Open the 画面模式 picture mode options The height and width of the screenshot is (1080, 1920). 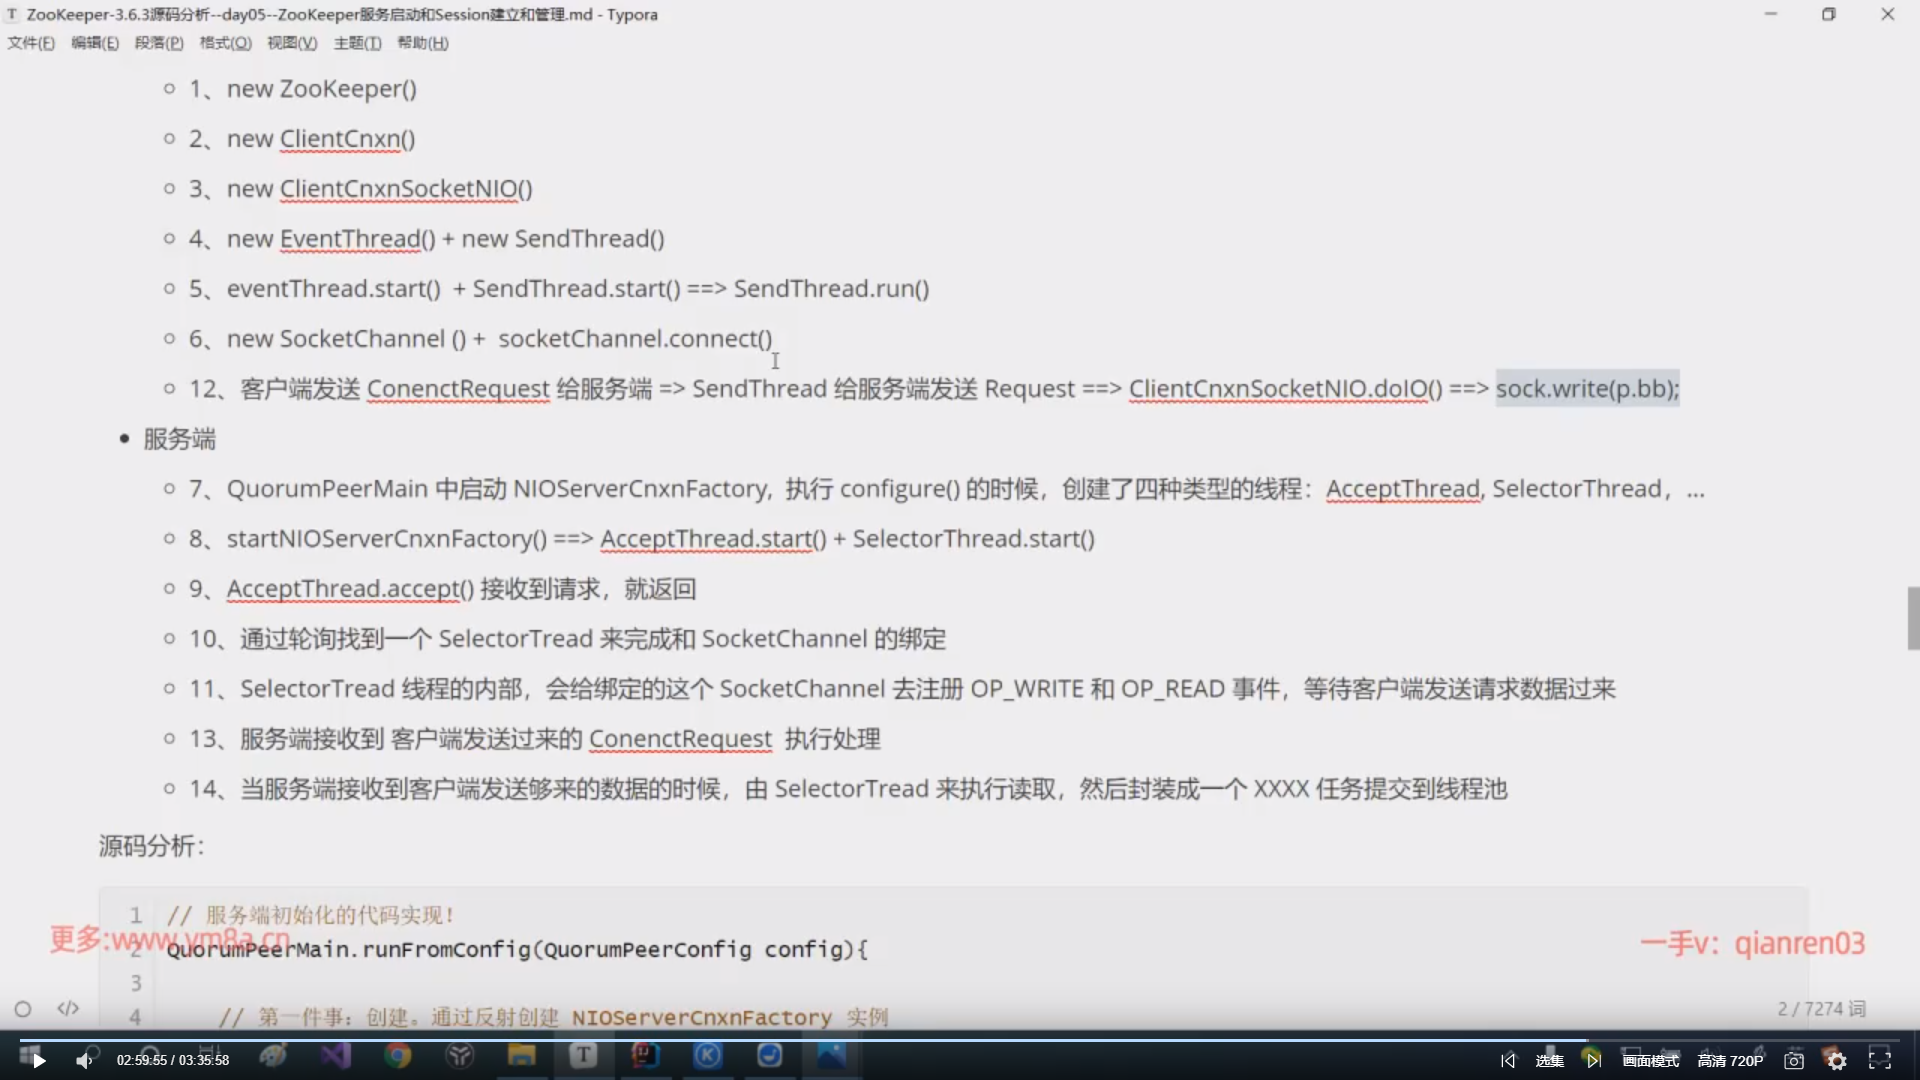[x=1651, y=1060]
